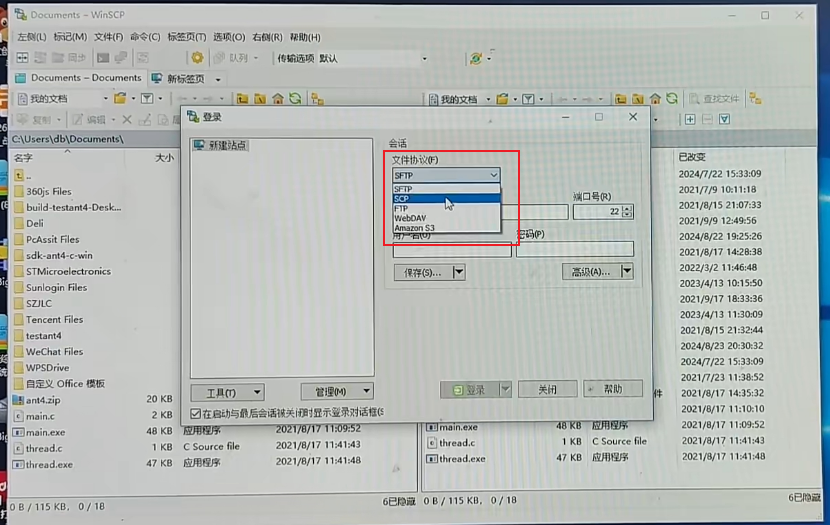The width and height of the screenshot is (830, 525).
Task: Go to home directory in right panel
Action: [x=655, y=98]
